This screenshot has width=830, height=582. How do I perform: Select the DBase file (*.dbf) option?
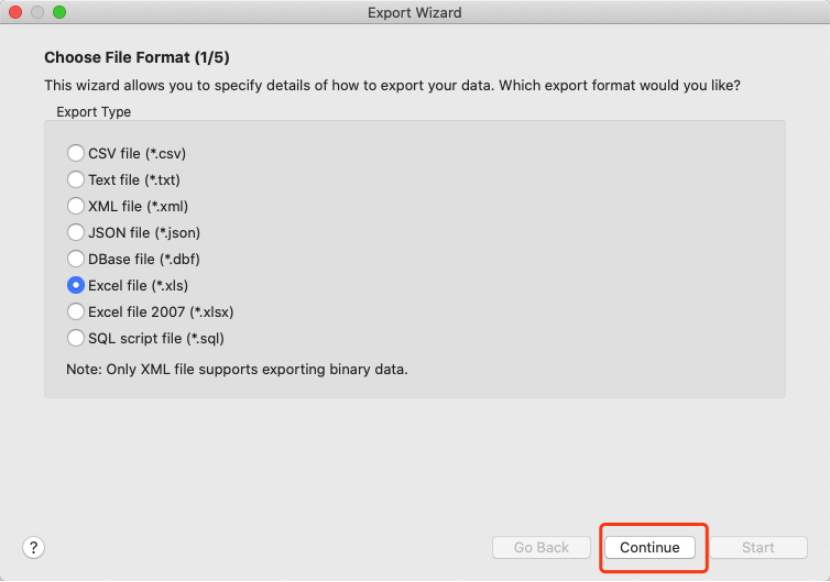click(76, 259)
